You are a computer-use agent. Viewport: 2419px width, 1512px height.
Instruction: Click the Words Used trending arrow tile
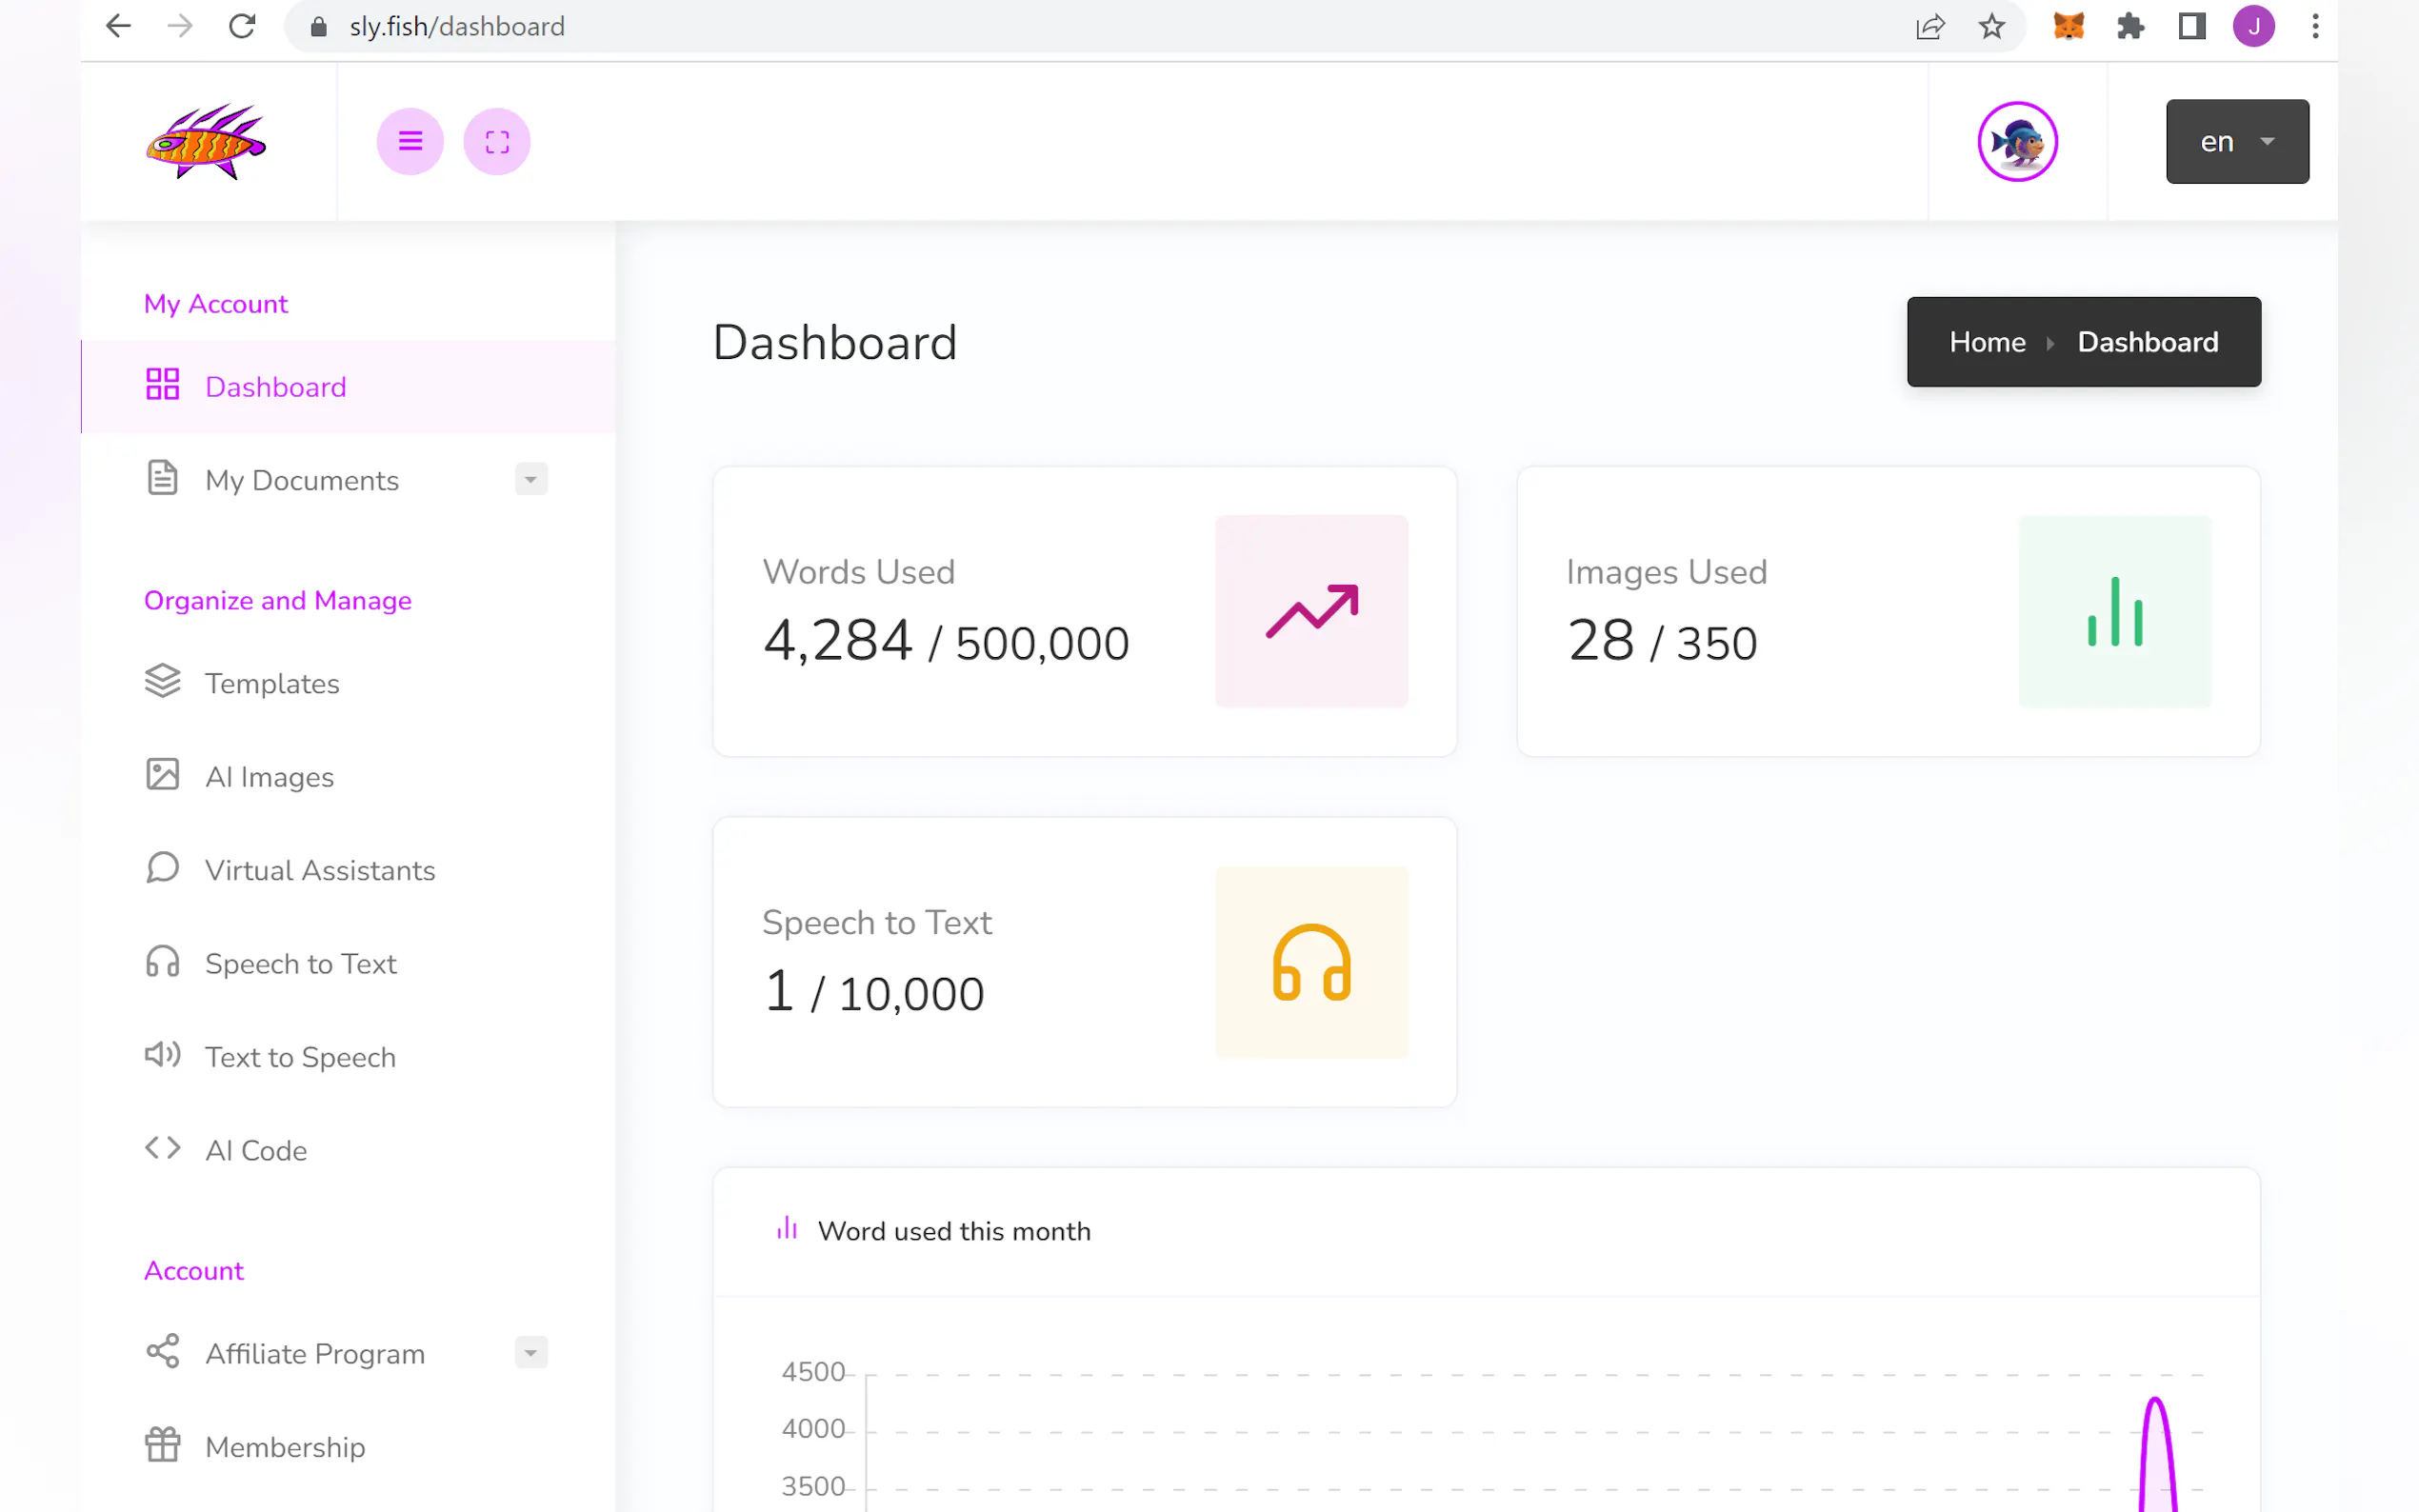[1311, 611]
